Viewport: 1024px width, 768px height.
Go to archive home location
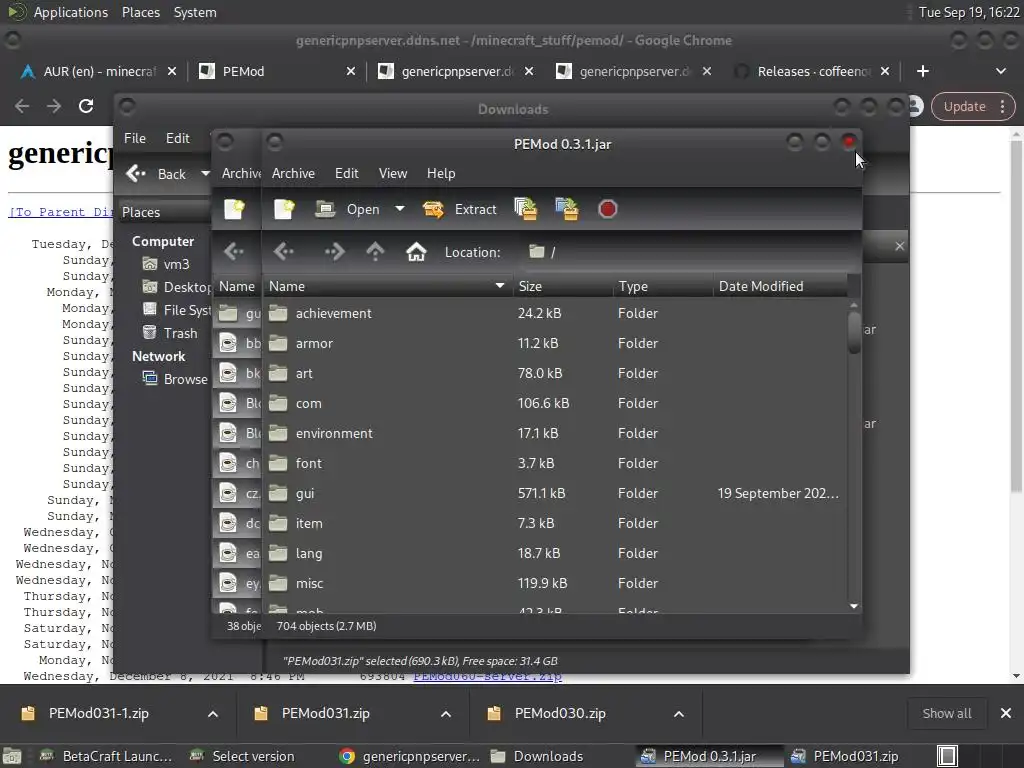point(416,251)
